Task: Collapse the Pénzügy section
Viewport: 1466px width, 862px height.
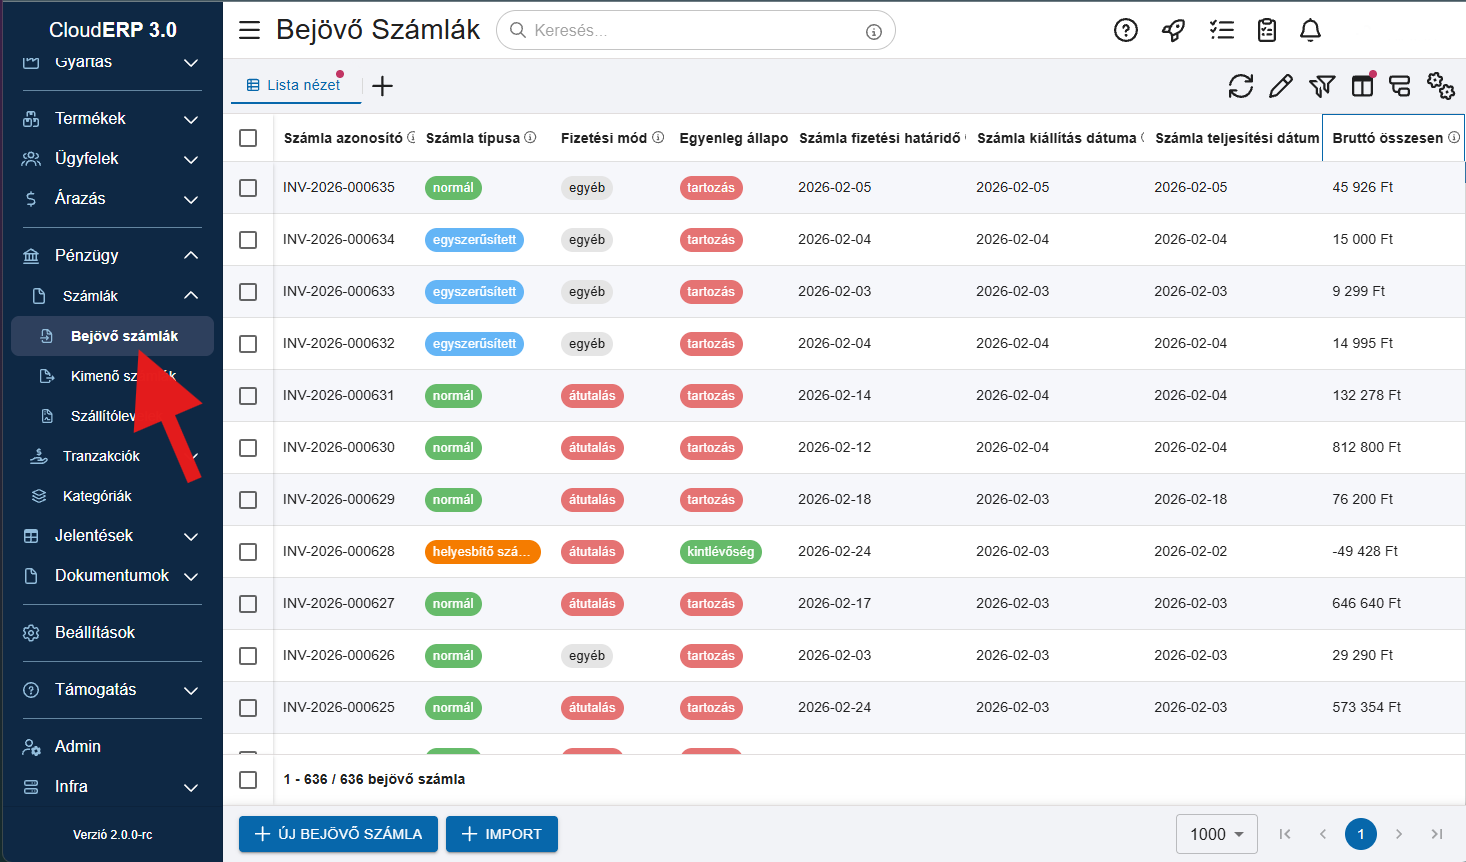Action: pyautogui.click(x=111, y=256)
